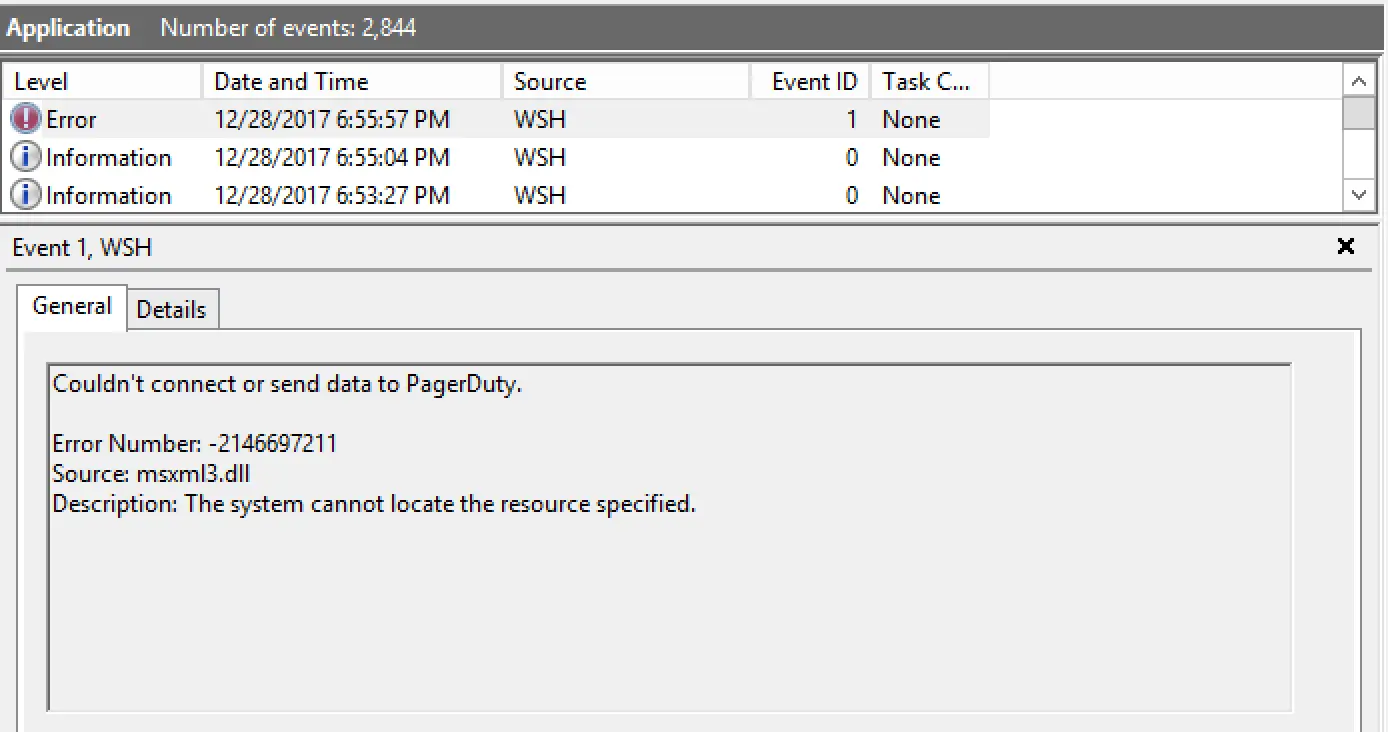Click Event ID 0 in the 6:53:27 PM row
The height and width of the screenshot is (732, 1388).
pyautogui.click(x=852, y=195)
